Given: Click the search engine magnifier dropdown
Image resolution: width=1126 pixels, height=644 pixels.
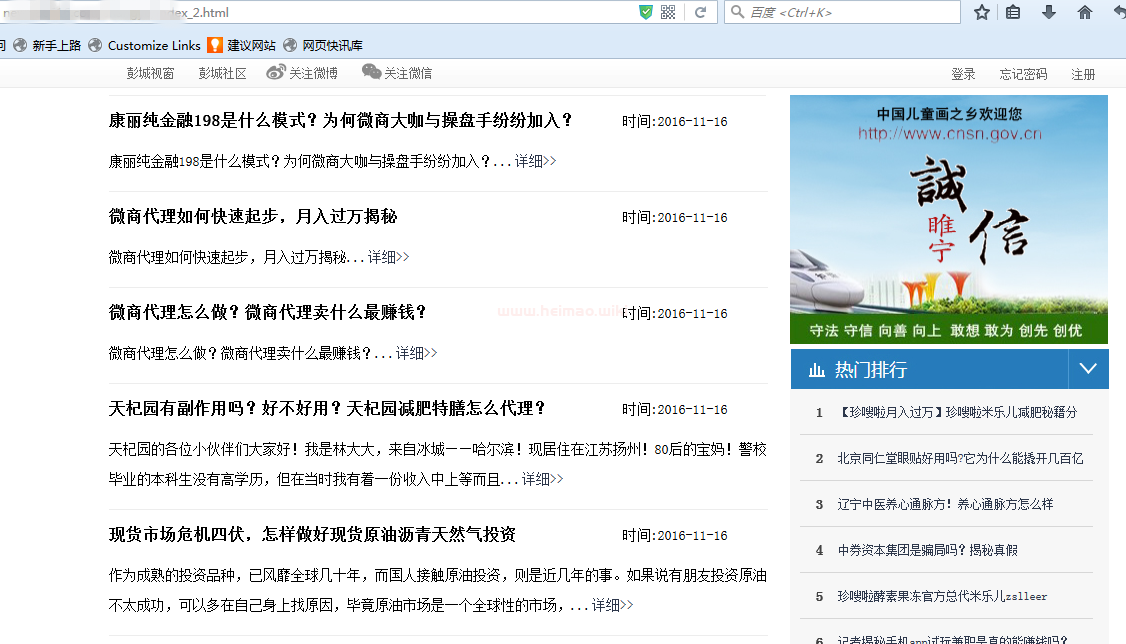Looking at the screenshot, I should click(738, 12).
